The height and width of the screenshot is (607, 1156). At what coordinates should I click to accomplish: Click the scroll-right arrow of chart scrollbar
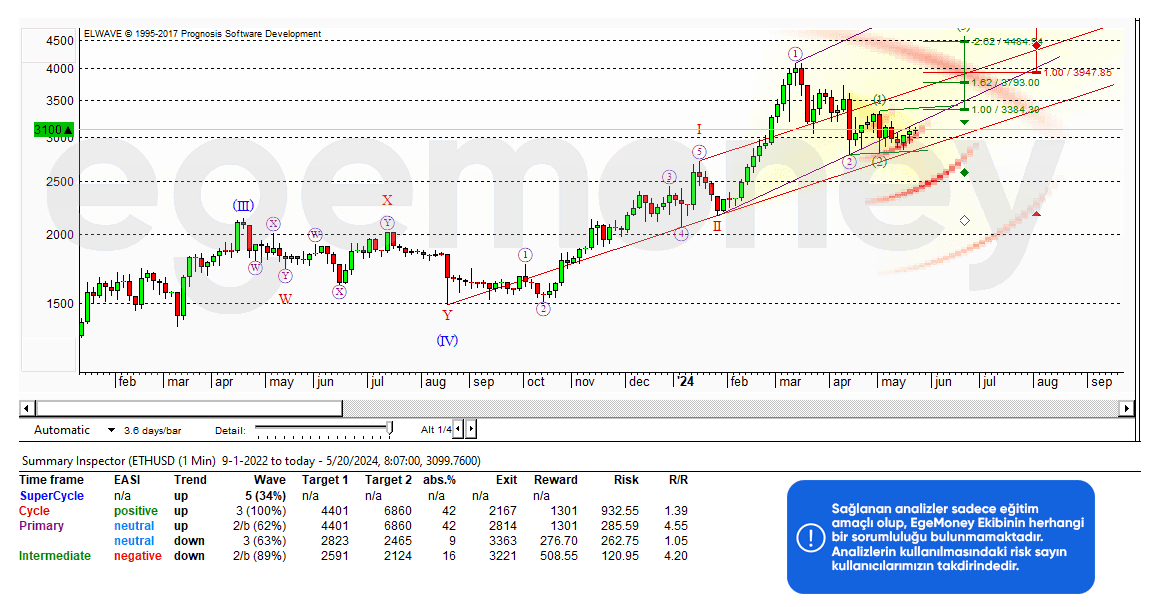(x=1127, y=408)
